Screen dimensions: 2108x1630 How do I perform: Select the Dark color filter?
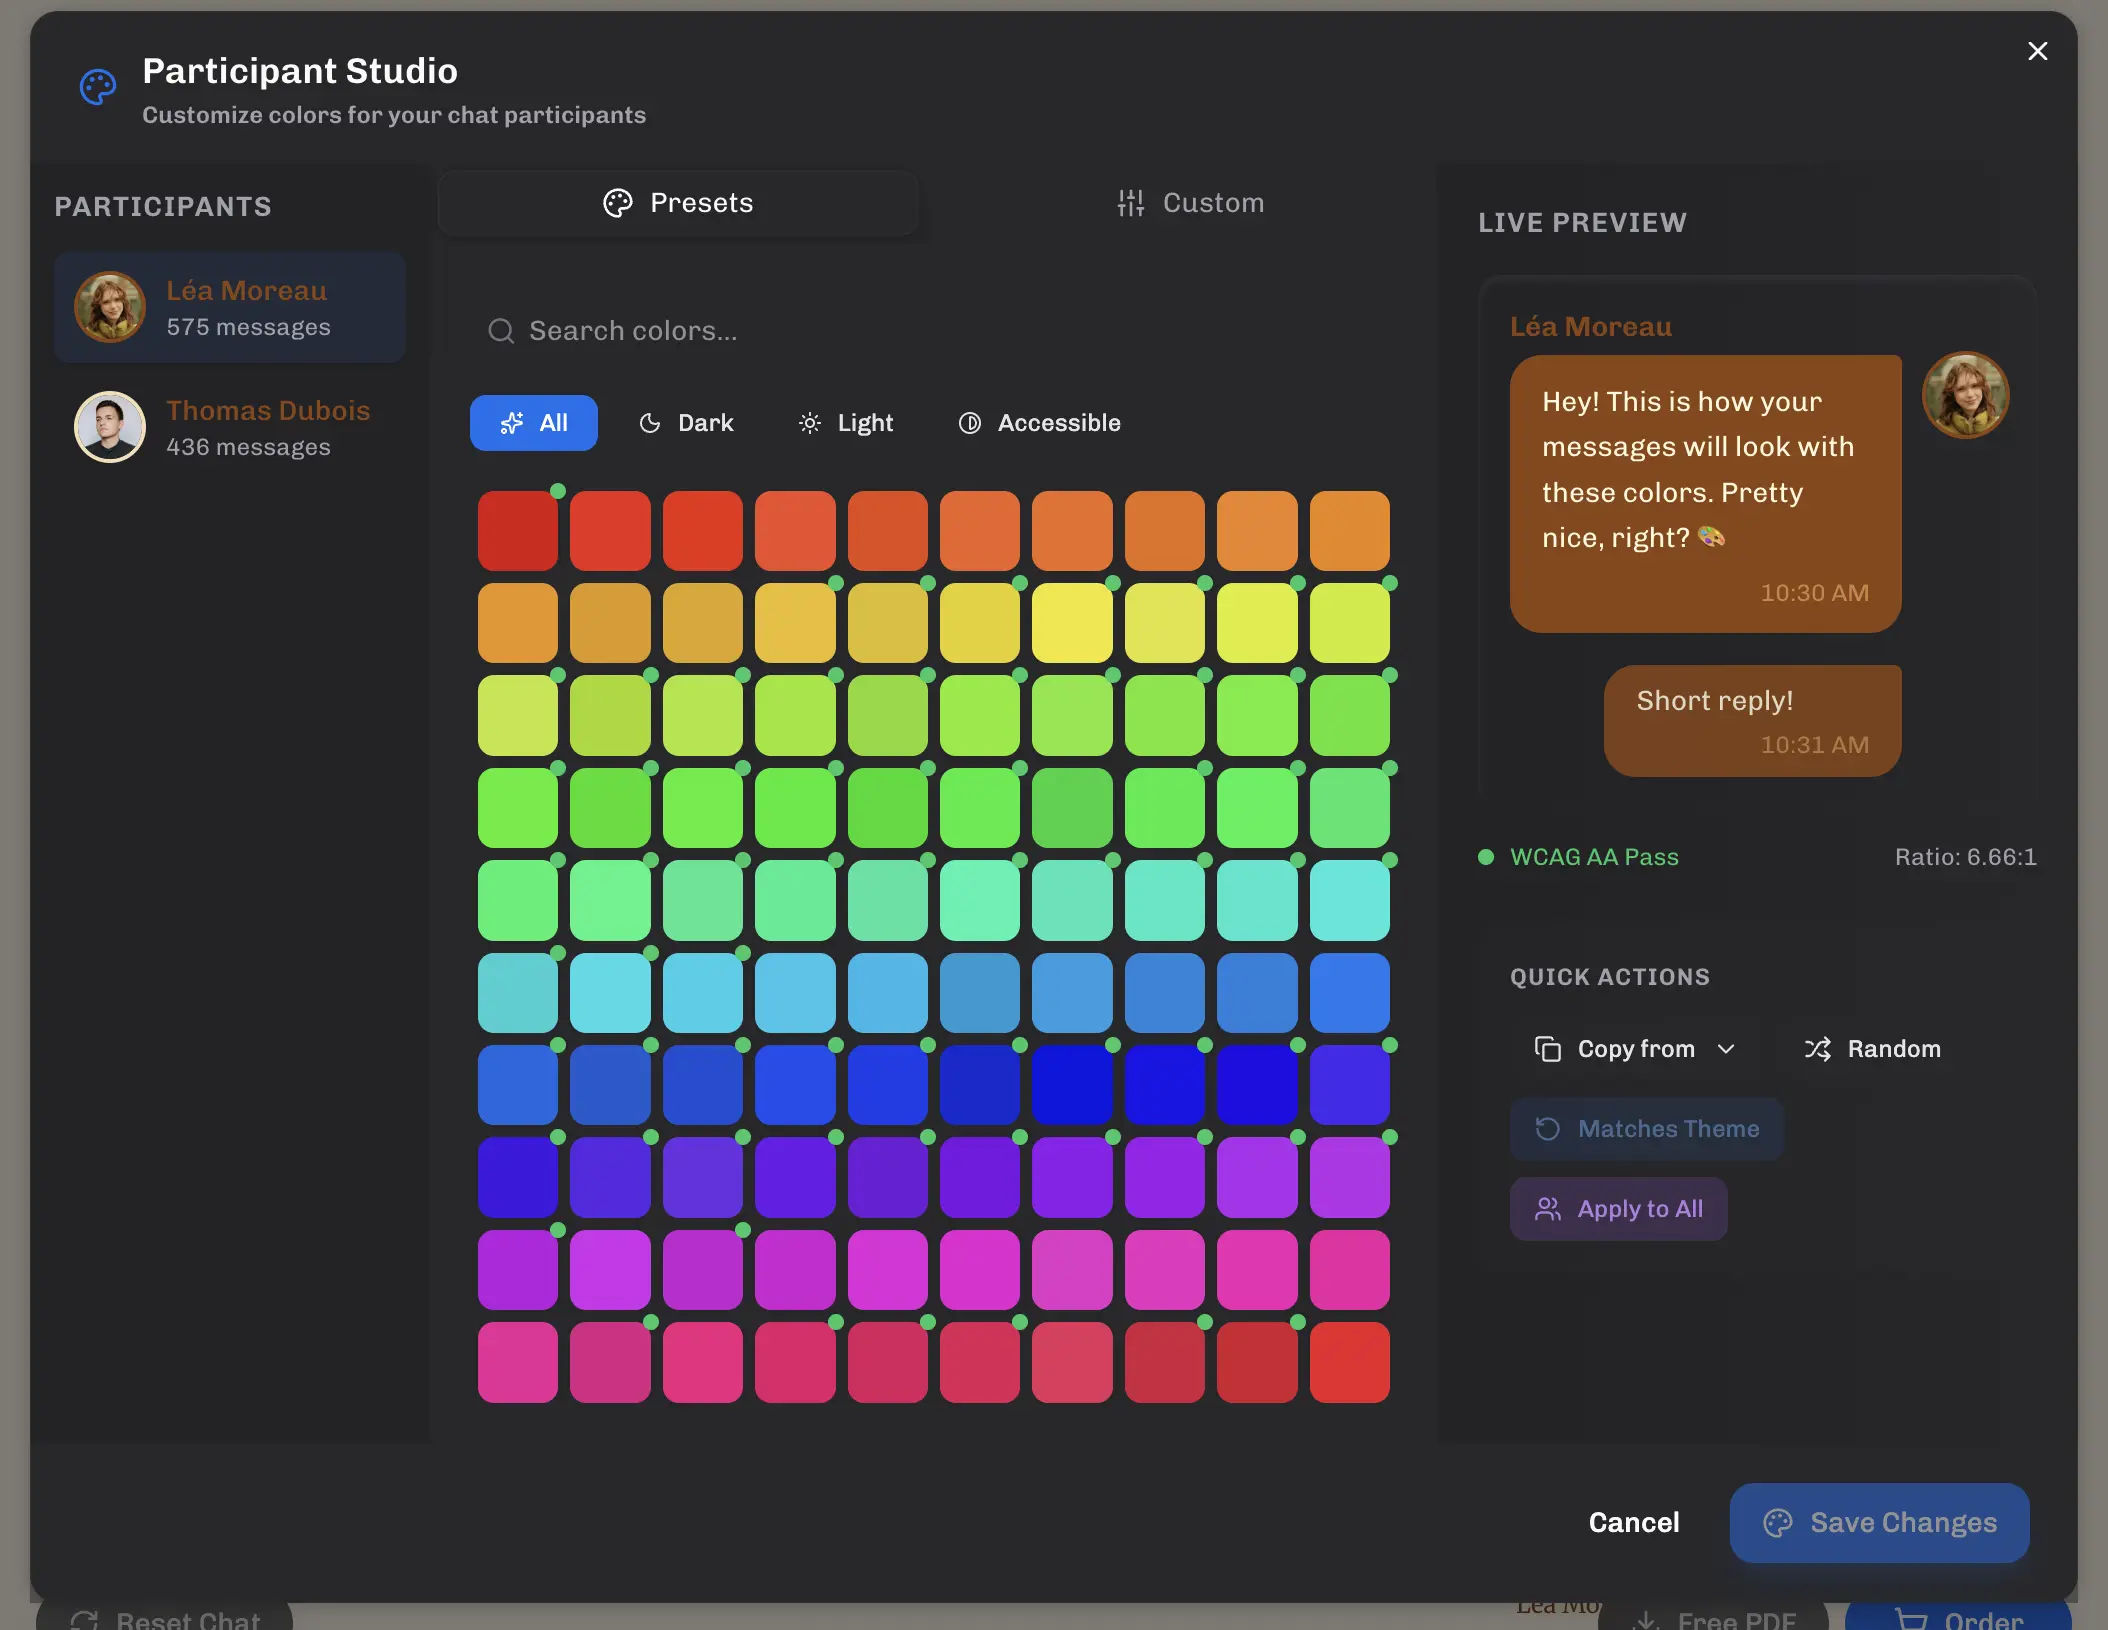686,423
